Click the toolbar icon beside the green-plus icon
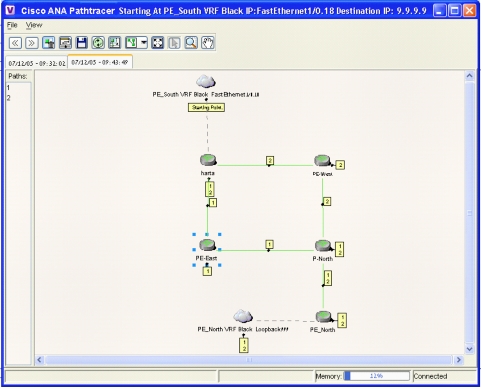This screenshot has width=482, height=389. click(65, 43)
